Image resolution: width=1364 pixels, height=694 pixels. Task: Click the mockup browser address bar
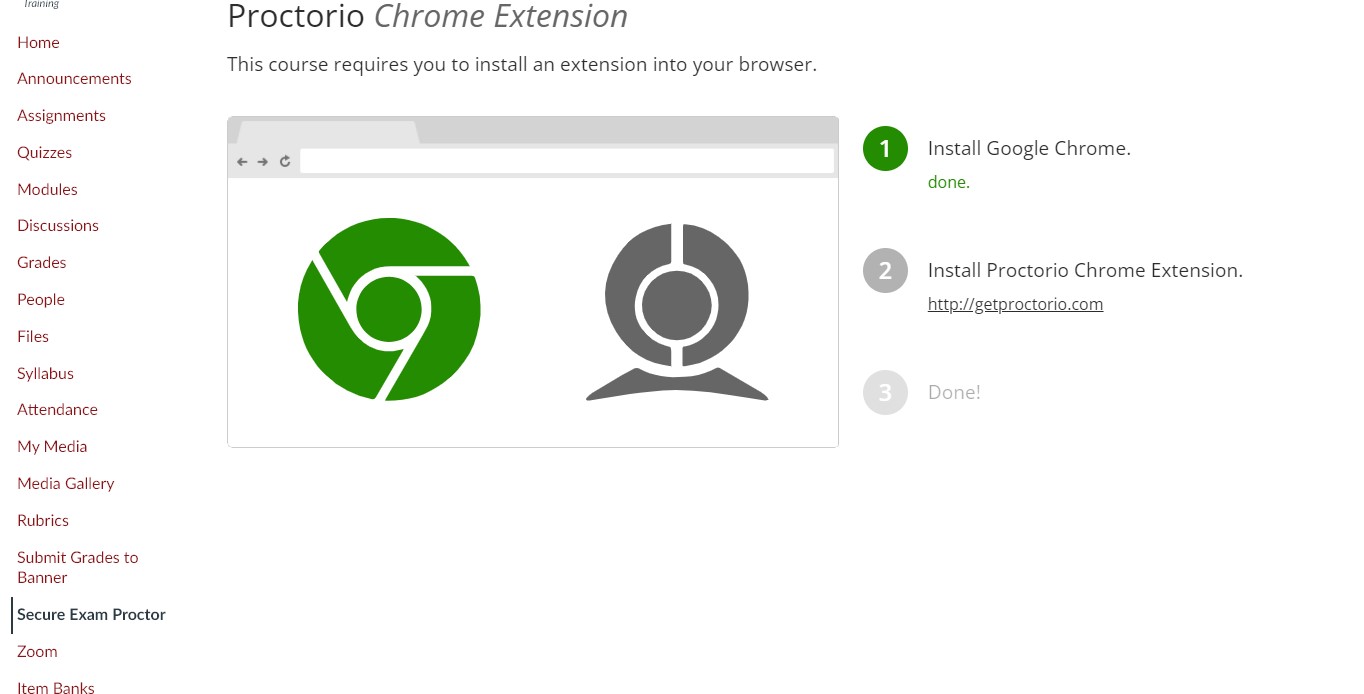(567, 160)
